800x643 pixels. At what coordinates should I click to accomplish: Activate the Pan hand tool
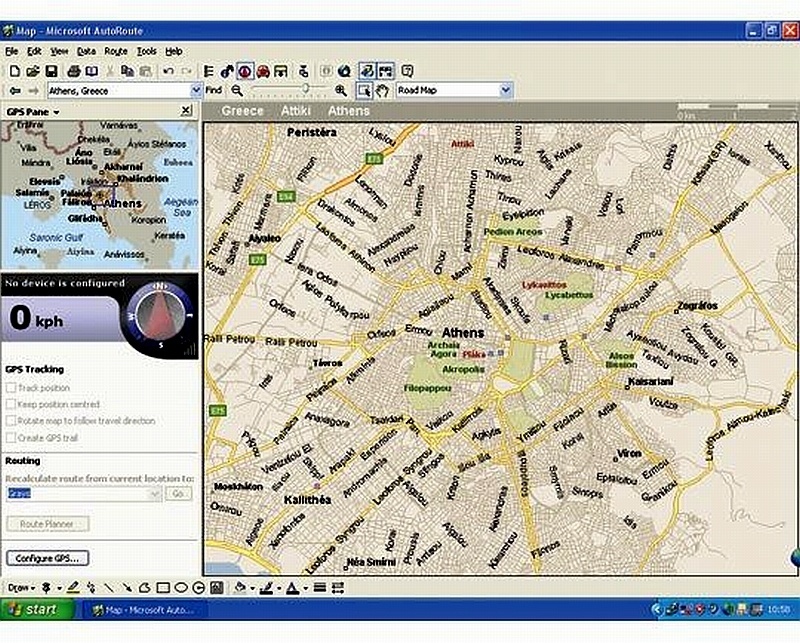[x=383, y=91]
